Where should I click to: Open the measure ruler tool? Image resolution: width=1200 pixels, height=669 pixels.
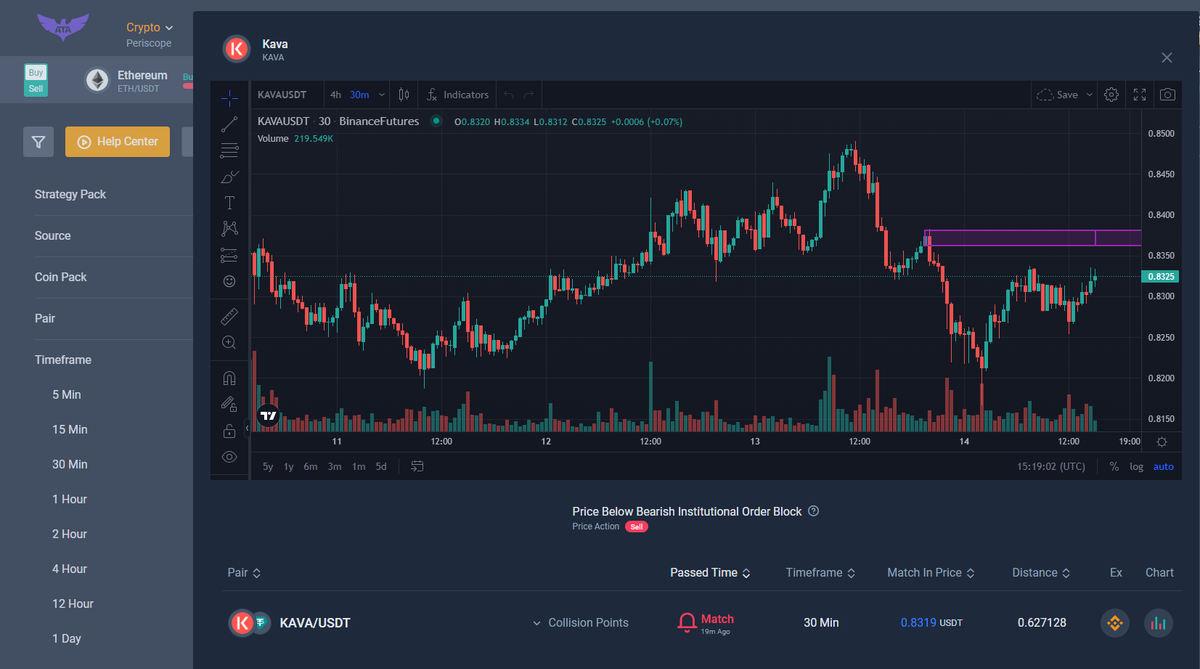pos(229,316)
